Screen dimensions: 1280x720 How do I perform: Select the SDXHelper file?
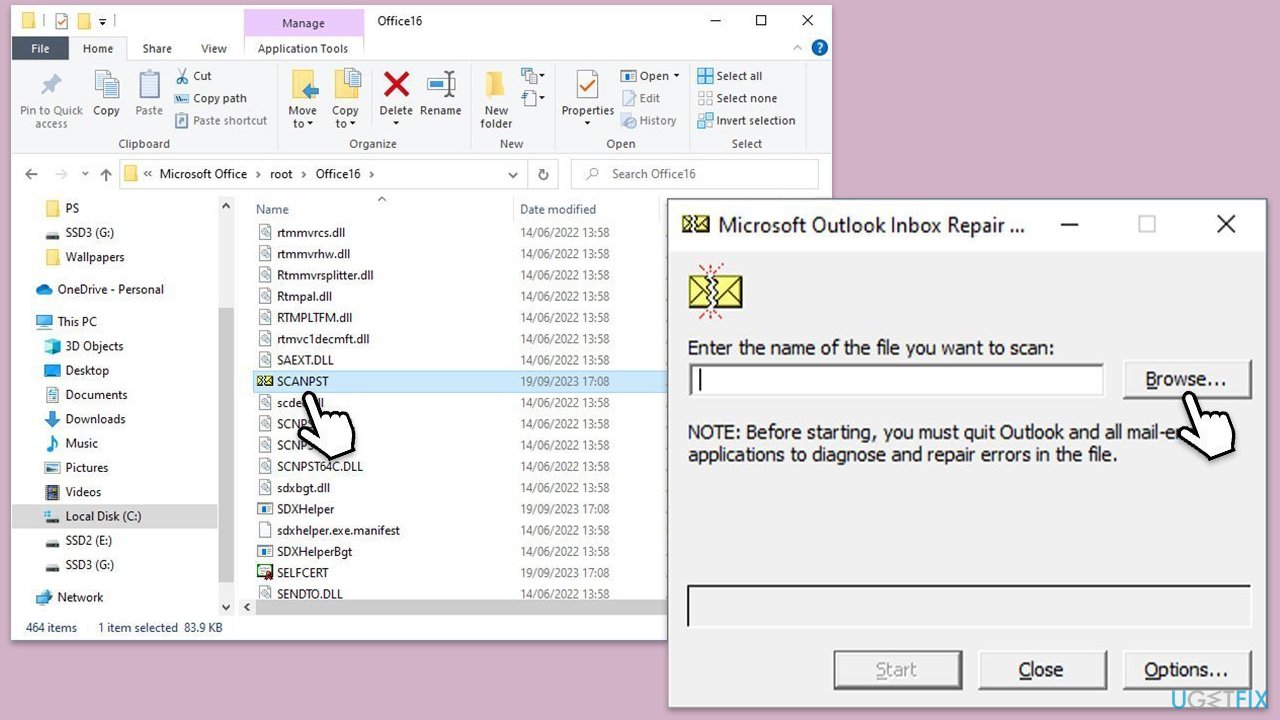[305, 509]
